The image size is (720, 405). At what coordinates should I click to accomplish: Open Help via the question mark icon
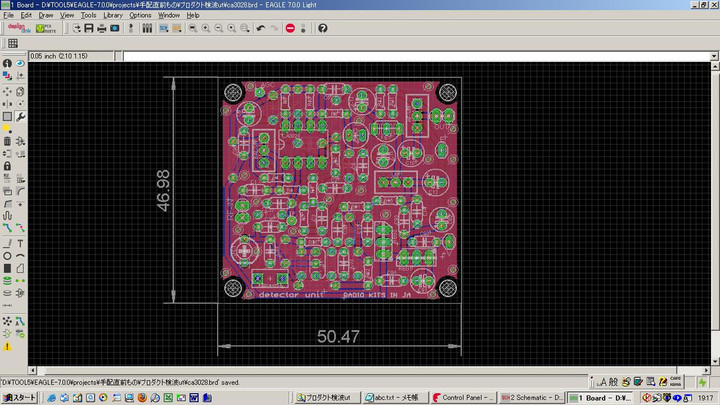pos(322,29)
